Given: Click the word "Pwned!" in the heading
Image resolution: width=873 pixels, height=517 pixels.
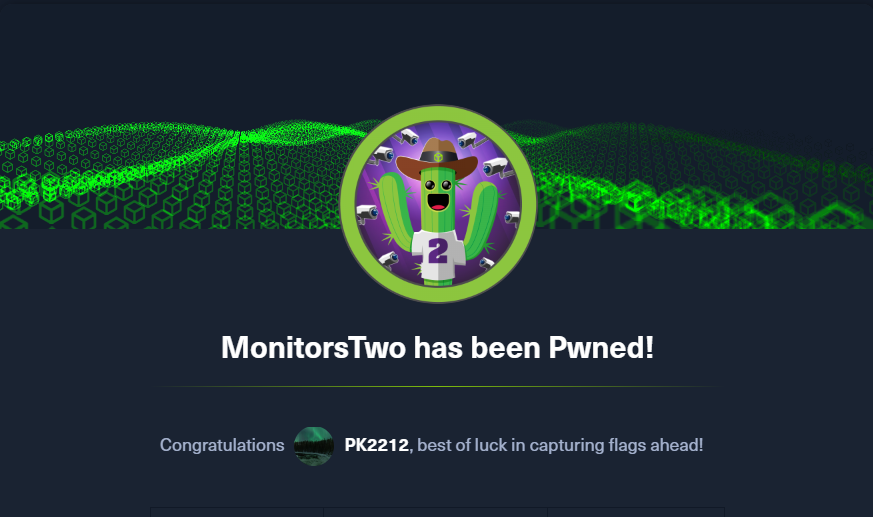Looking at the screenshot, I should (x=601, y=347).
